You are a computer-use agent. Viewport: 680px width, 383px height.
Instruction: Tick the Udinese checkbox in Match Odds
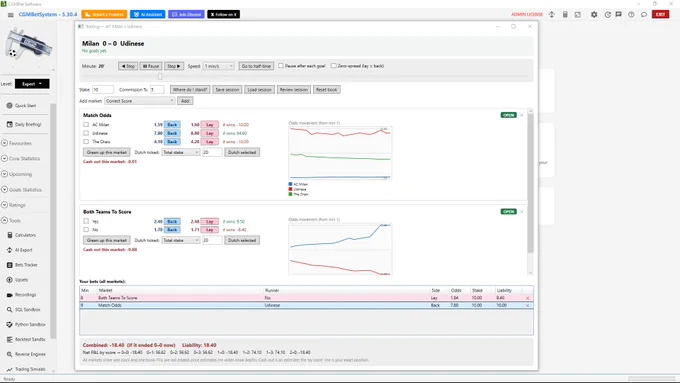(86, 133)
